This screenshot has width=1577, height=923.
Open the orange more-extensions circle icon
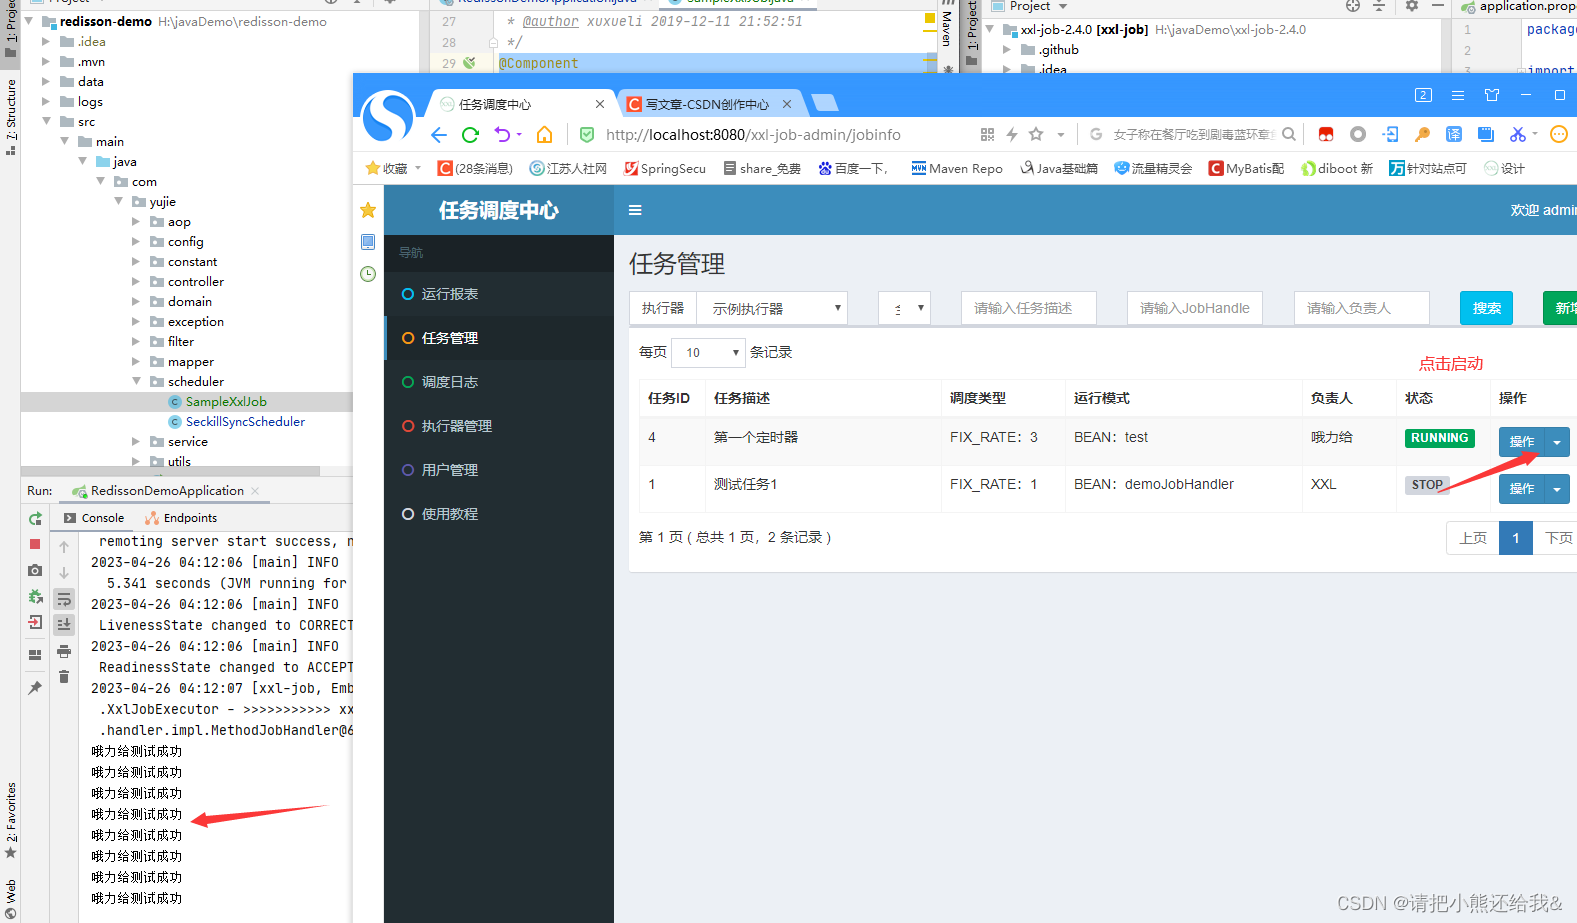click(1558, 134)
